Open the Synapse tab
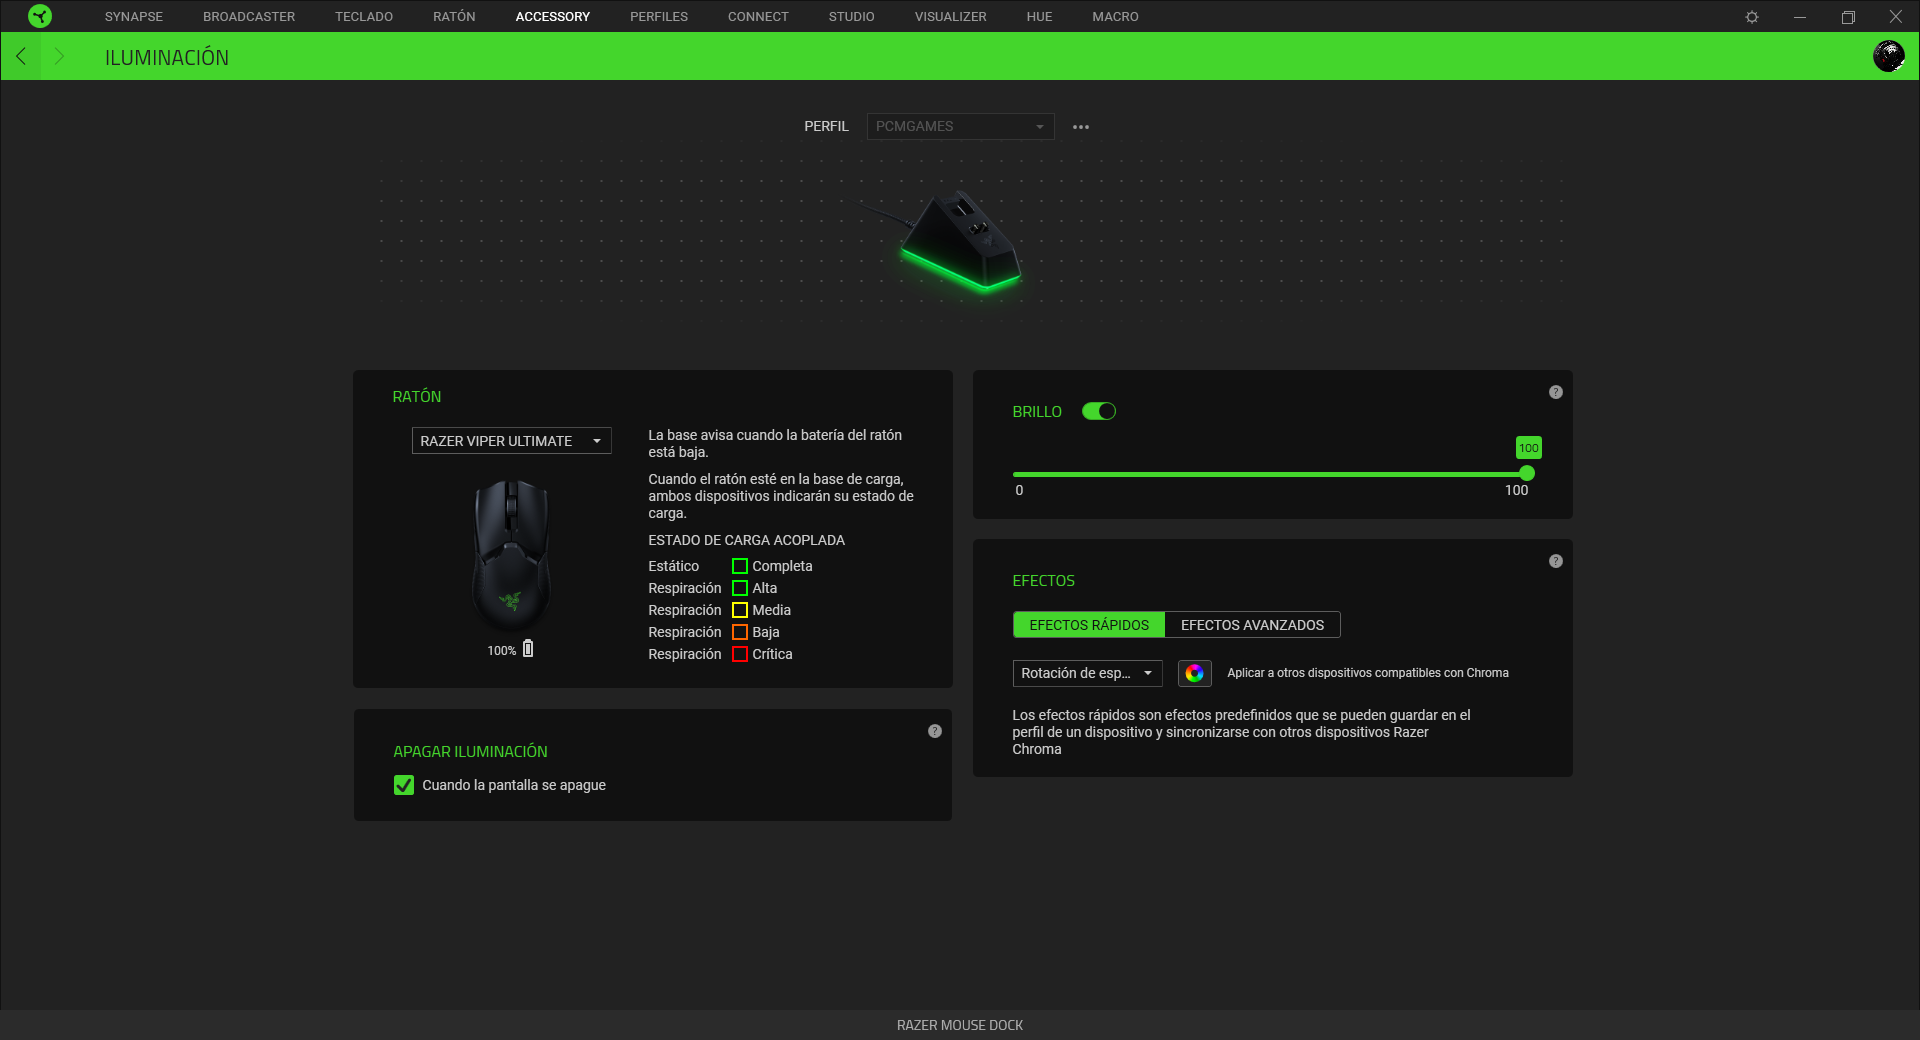 134,17
